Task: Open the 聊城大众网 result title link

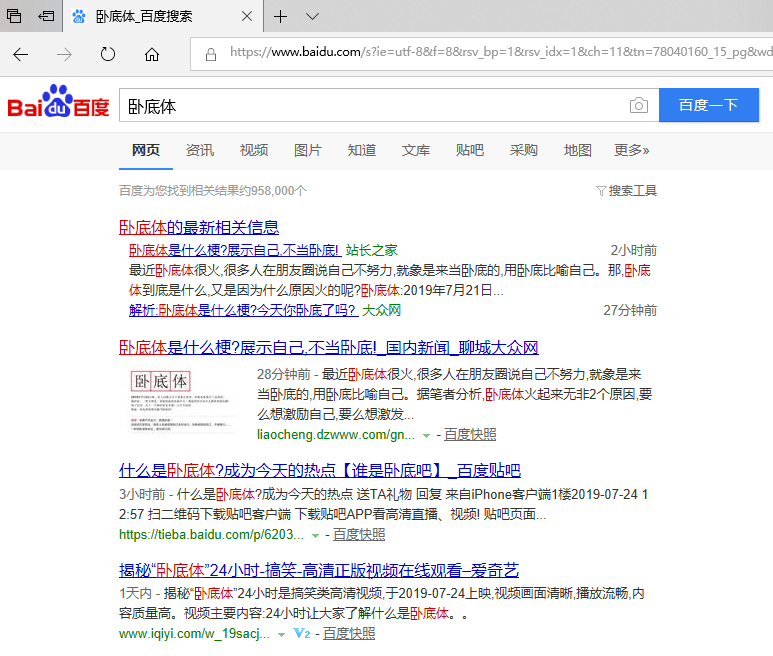Action: [329, 348]
